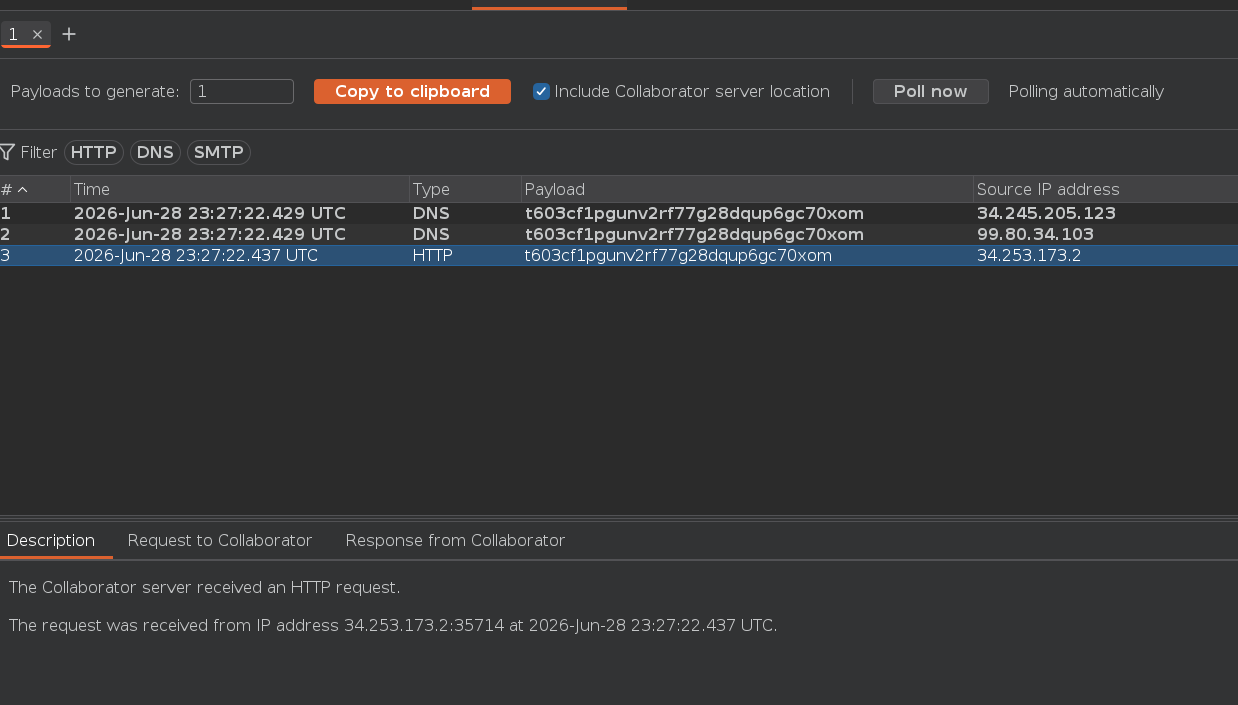Sort by the Payload column header
The height and width of the screenshot is (705, 1238).
pyautogui.click(x=747, y=189)
